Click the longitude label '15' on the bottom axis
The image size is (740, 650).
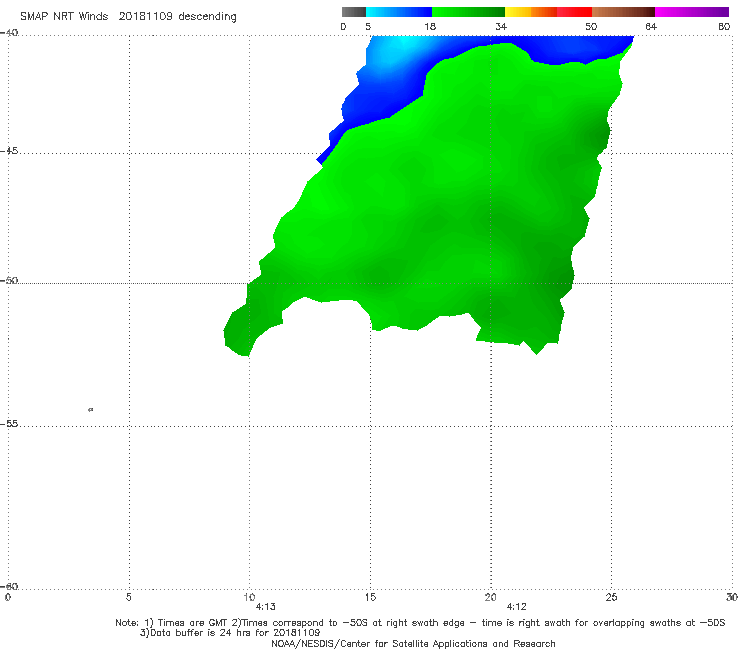point(370,597)
